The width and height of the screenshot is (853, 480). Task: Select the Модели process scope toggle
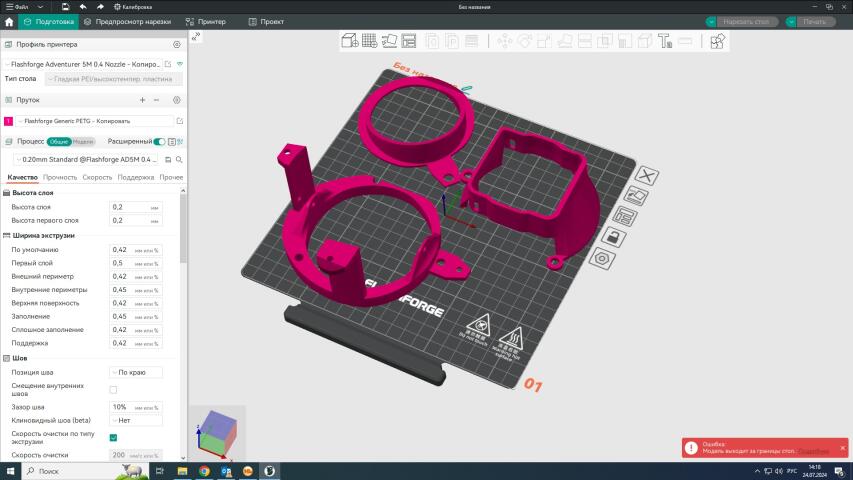coord(83,141)
